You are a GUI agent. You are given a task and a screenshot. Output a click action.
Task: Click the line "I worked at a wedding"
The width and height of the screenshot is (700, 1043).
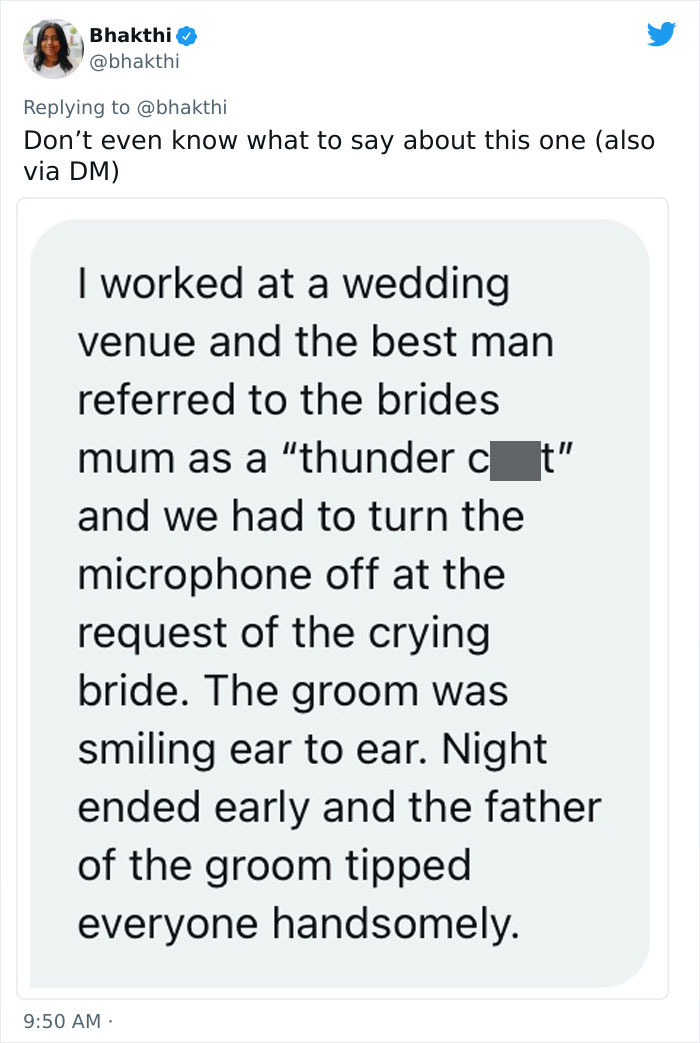[x=293, y=285]
